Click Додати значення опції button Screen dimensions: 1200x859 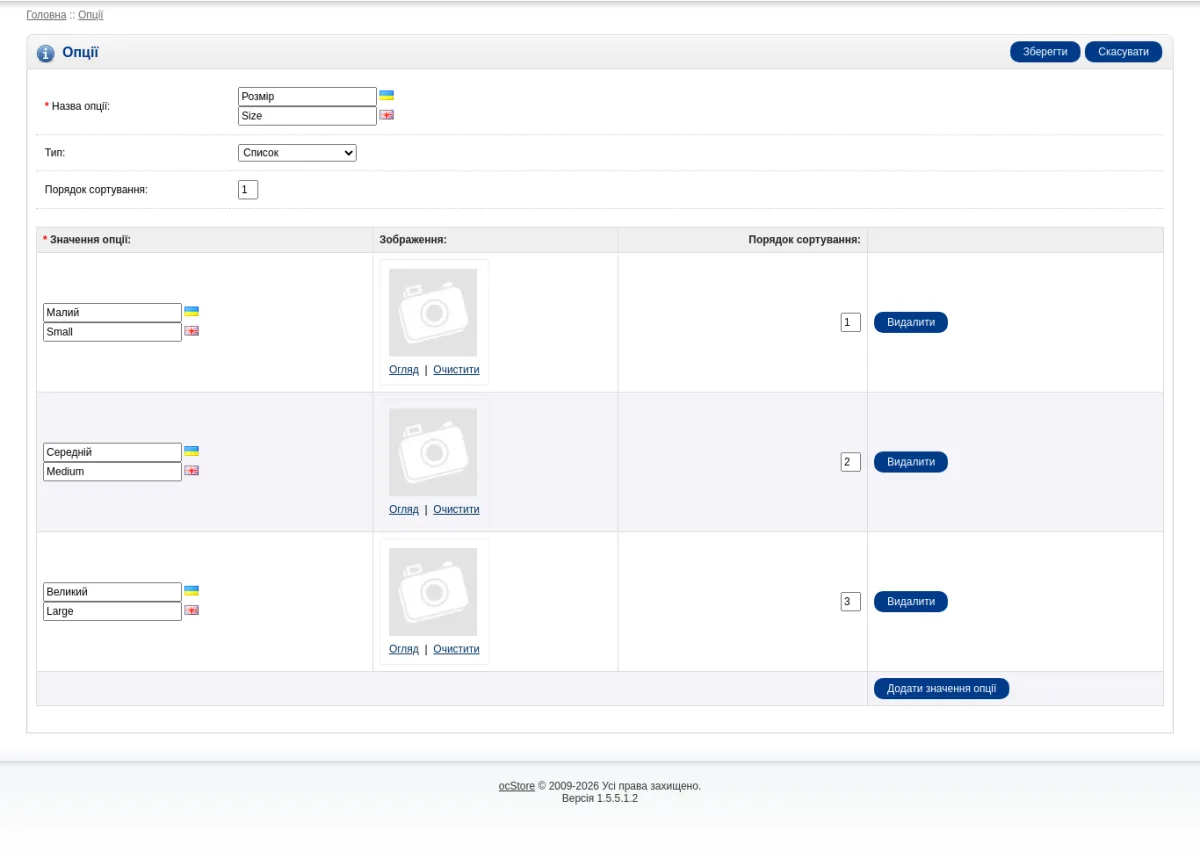[941, 689]
